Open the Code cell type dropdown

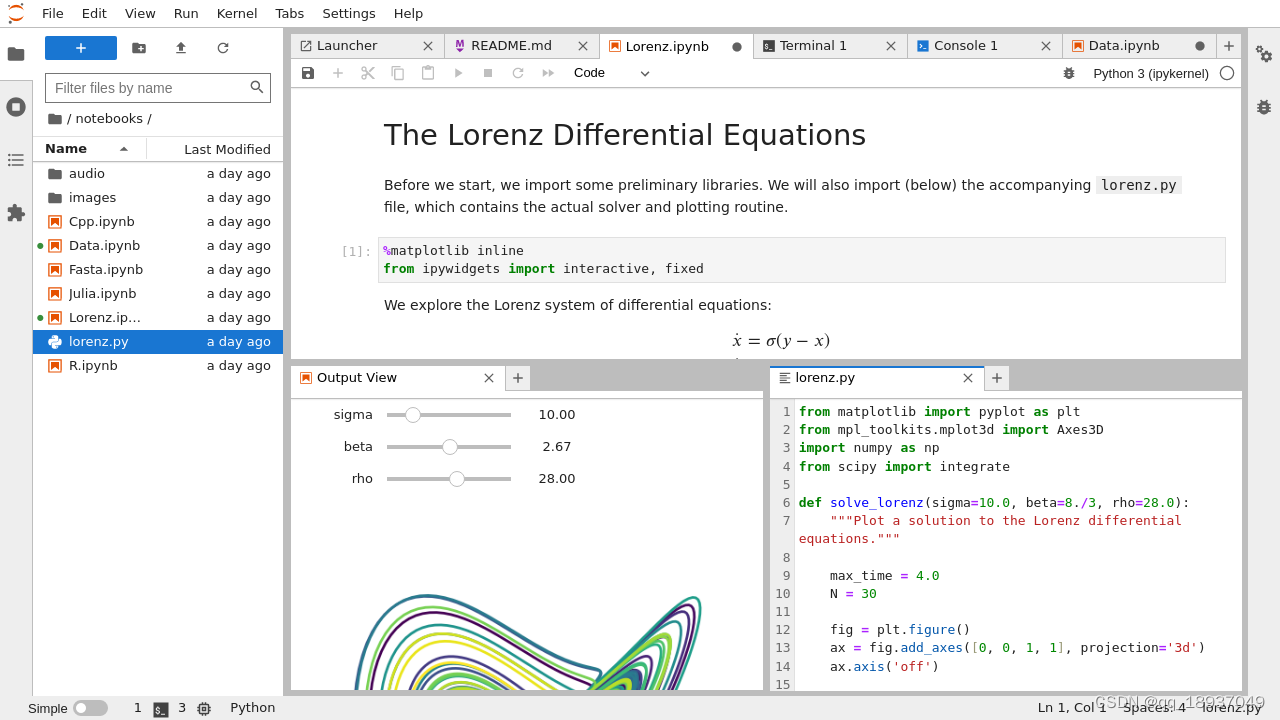pyautogui.click(x=612, y=73)
